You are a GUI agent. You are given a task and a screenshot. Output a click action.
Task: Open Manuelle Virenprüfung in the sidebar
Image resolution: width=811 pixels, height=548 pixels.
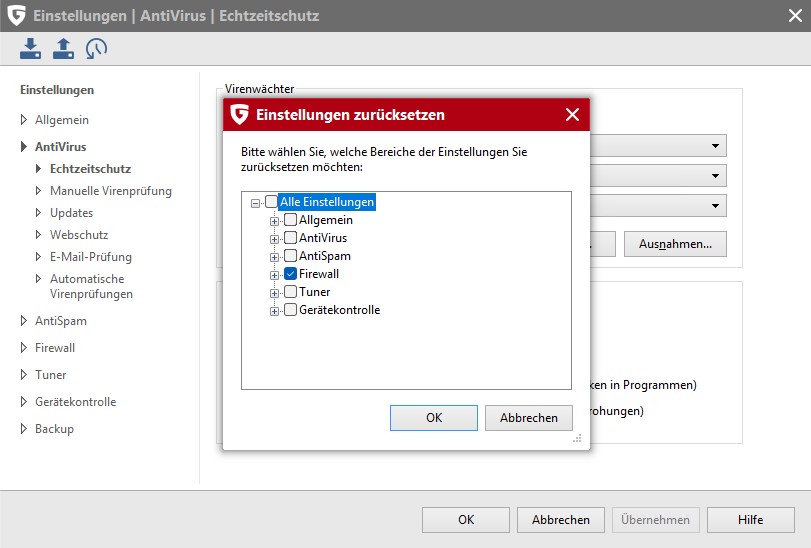111,191
